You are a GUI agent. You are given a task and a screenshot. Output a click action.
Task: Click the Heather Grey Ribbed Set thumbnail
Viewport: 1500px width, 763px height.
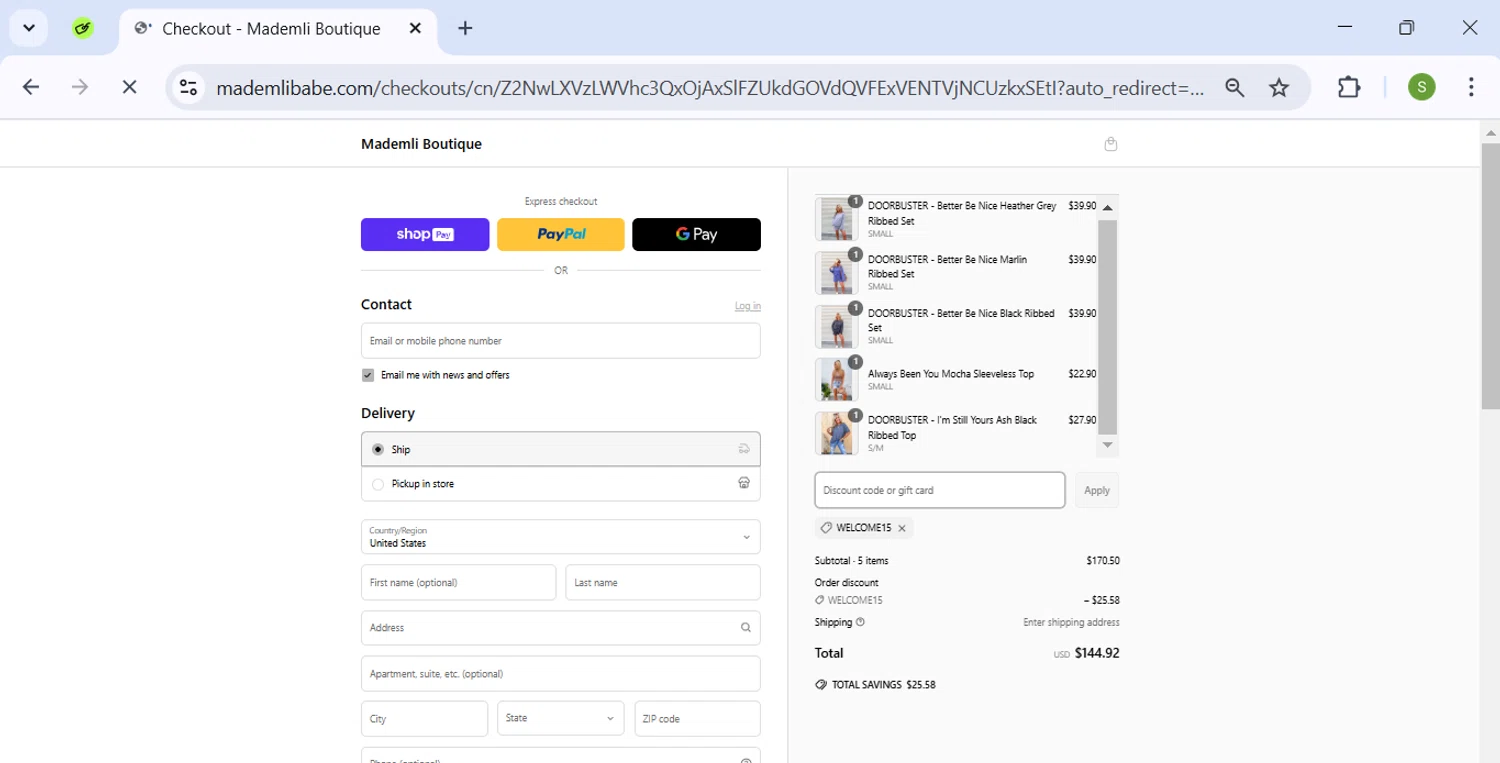837,219
